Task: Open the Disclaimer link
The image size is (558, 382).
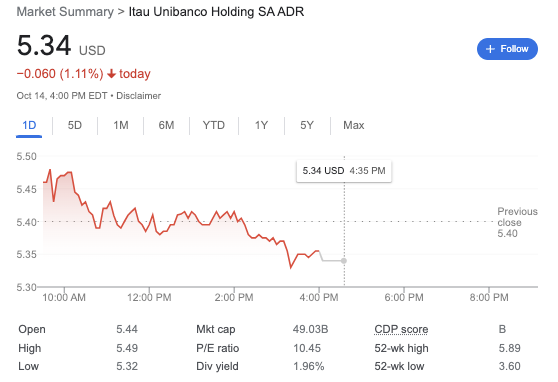Action: tap(138, 96)
